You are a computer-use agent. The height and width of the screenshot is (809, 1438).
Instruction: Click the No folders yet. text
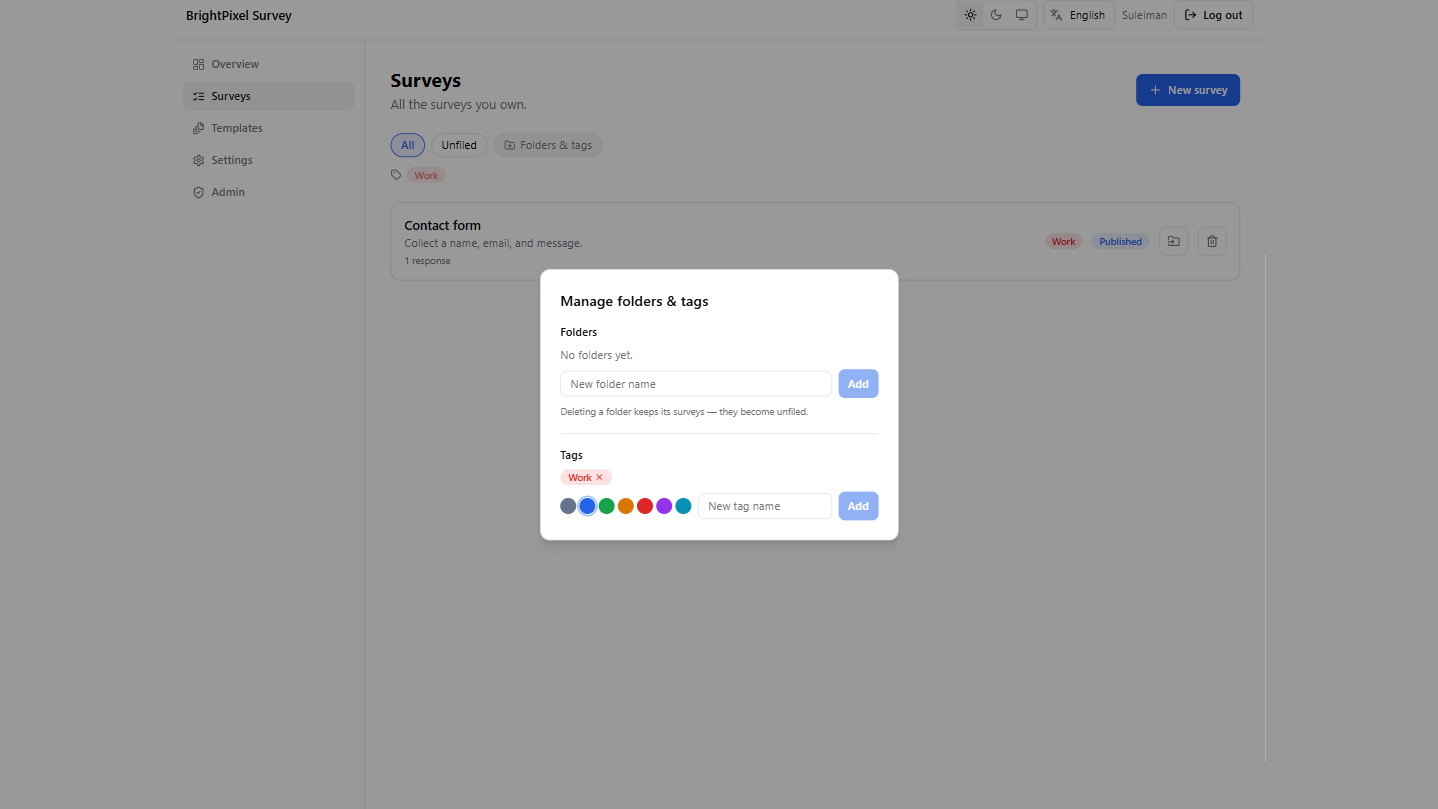tap(596, 355)
